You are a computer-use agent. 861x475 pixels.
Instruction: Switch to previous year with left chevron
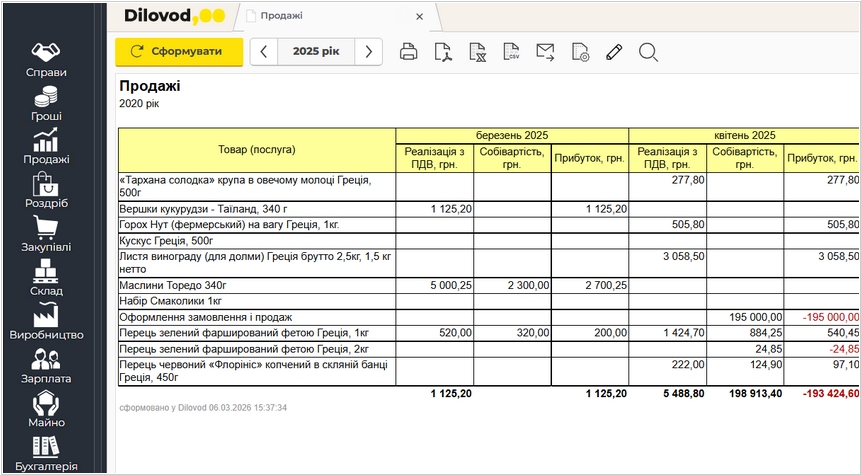click(x=263, y=52)
